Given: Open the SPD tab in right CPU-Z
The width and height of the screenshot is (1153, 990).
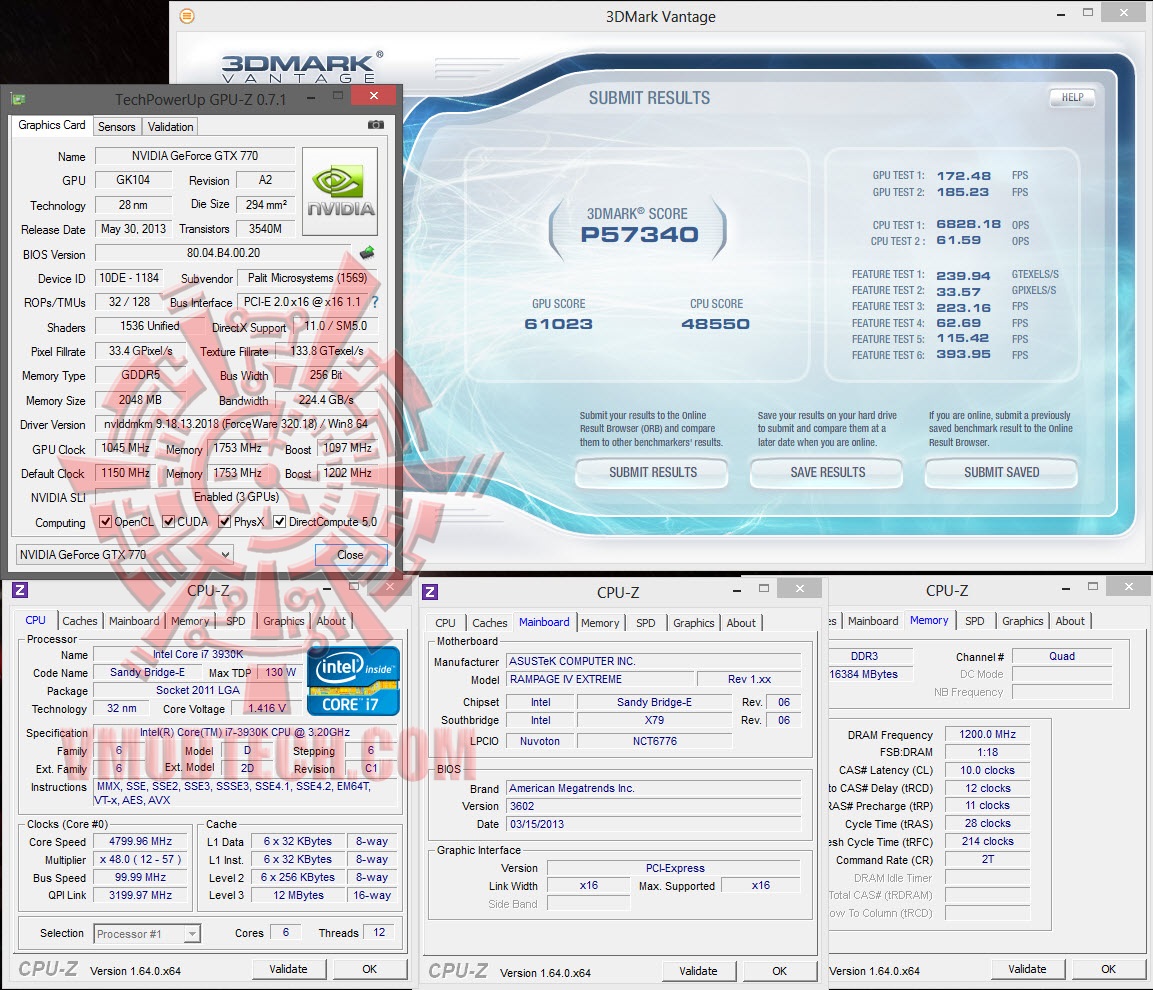Looking at the screenshot, I should click(x=974, y=621).
